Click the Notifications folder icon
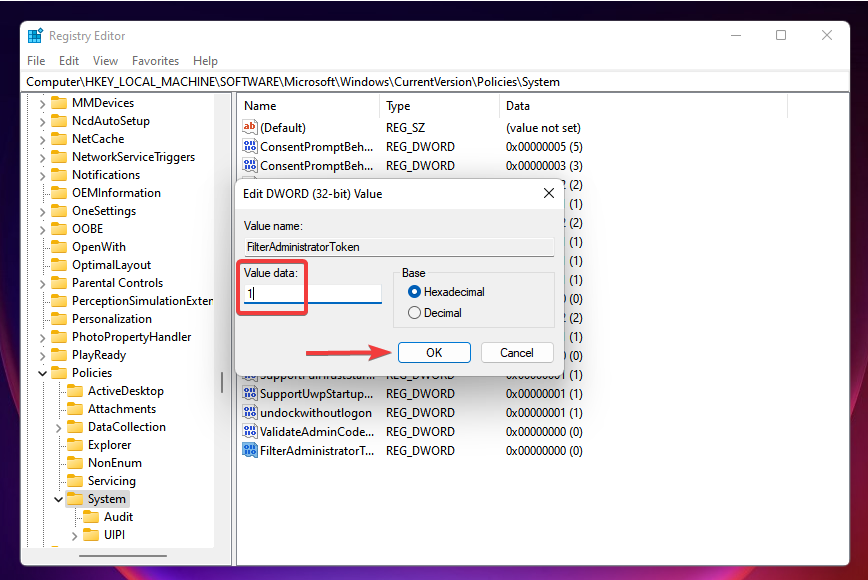This screenshot has height=580, width=868. pyautogui.click(x=59, y=175)
